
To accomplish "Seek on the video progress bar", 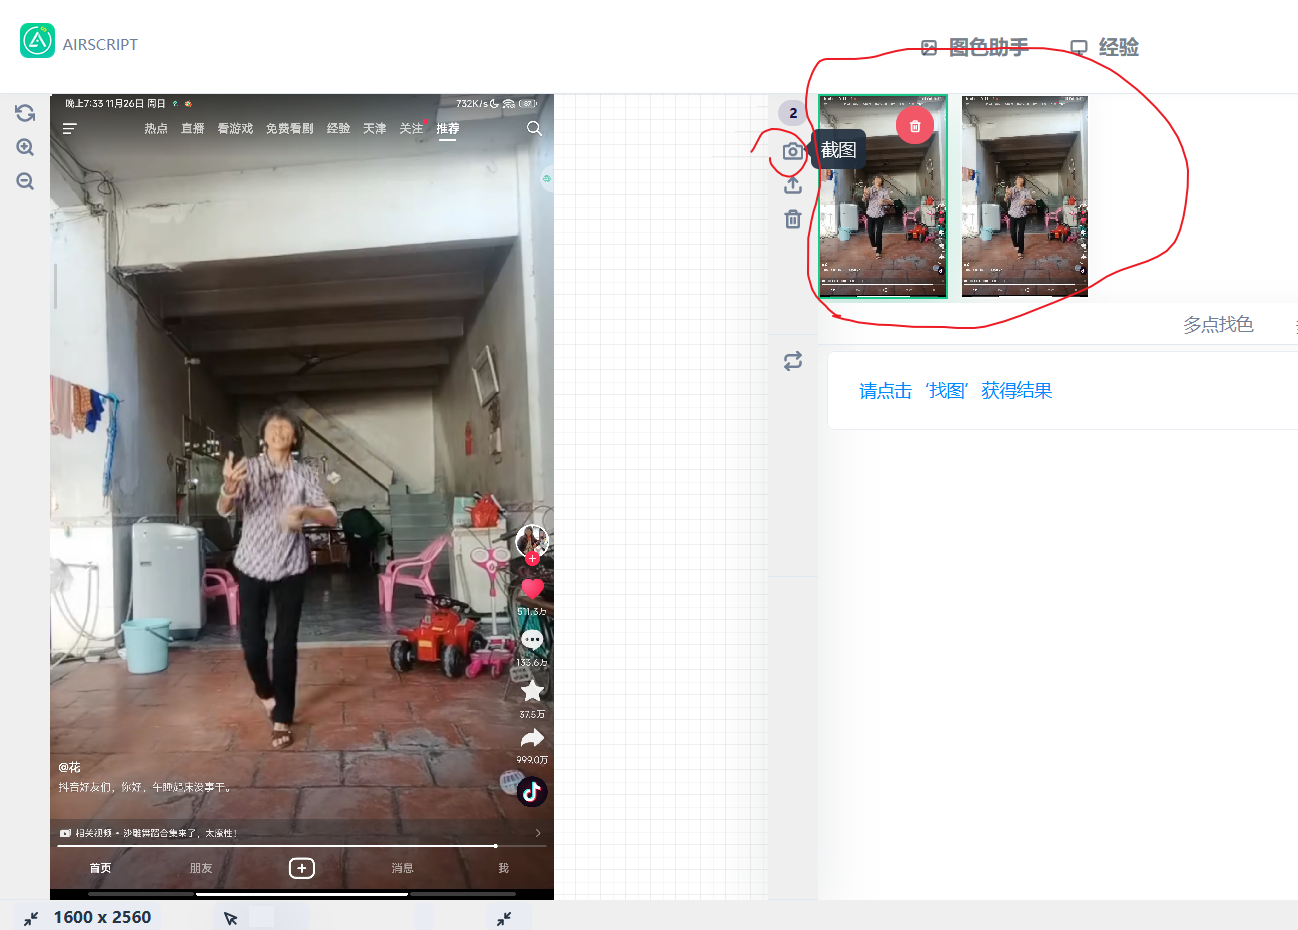I will pyautogui.click(x=300, y=846).
